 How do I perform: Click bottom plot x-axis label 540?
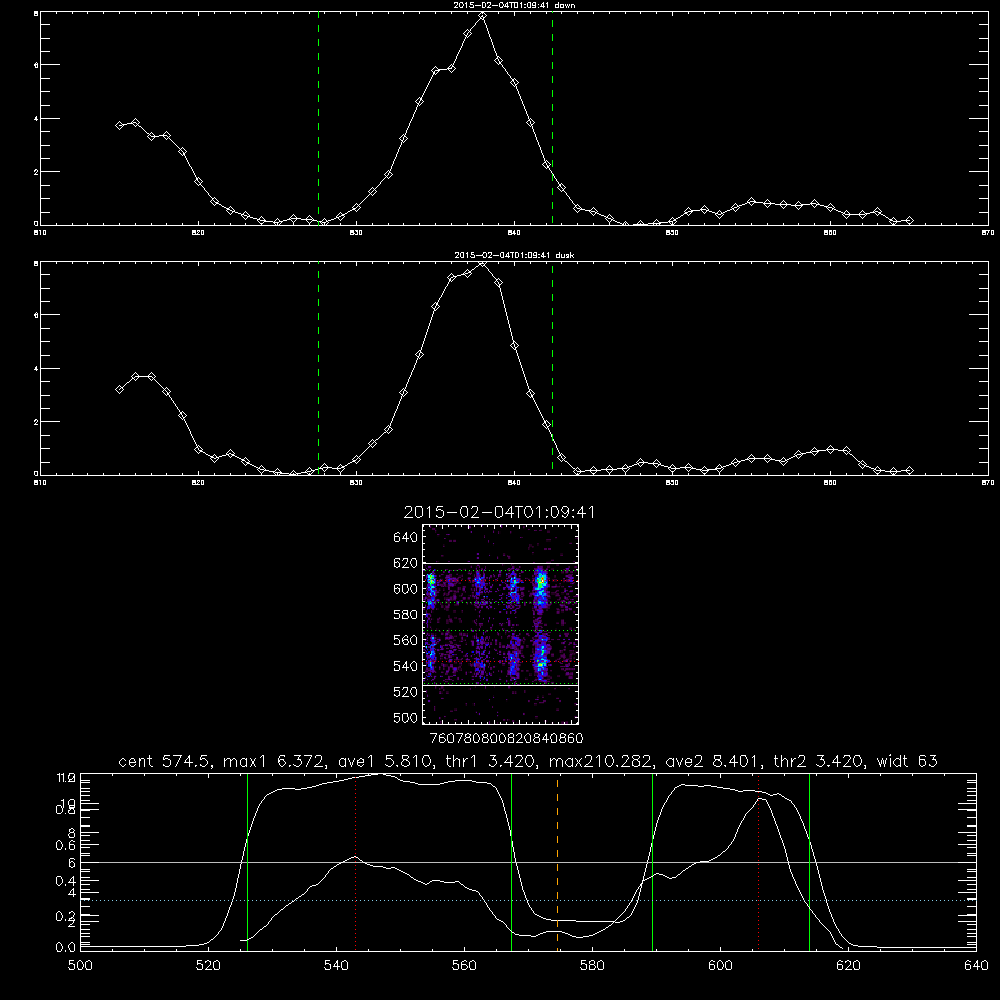336,965
